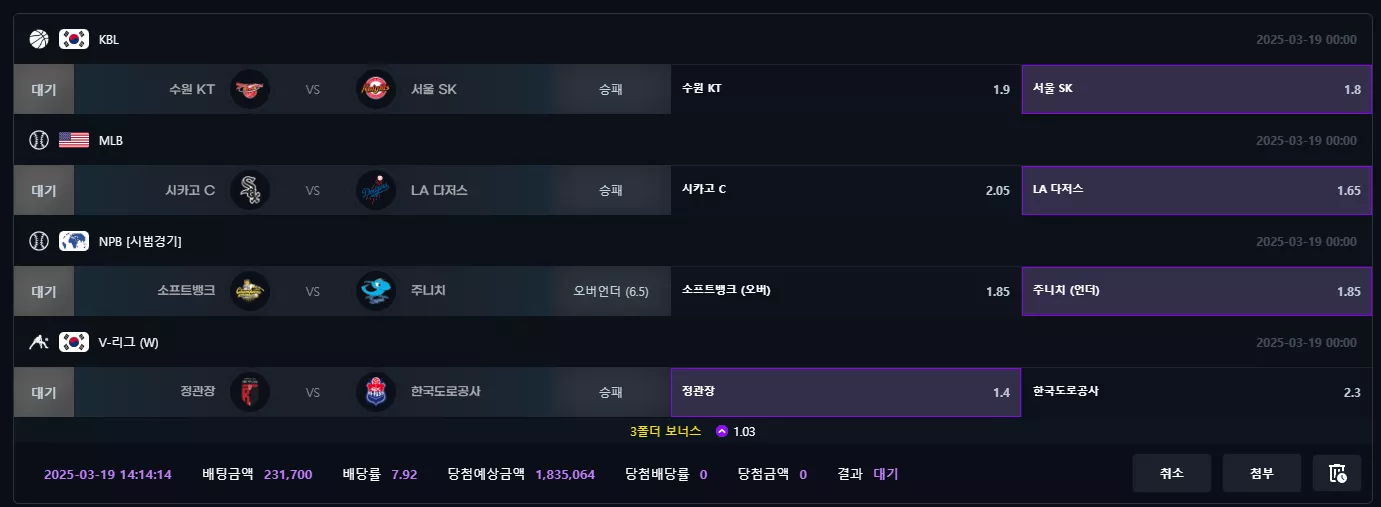Screen dimensions: 1381x507
Task: Click the 수원 KT team logo
Action: click(250, 89)
